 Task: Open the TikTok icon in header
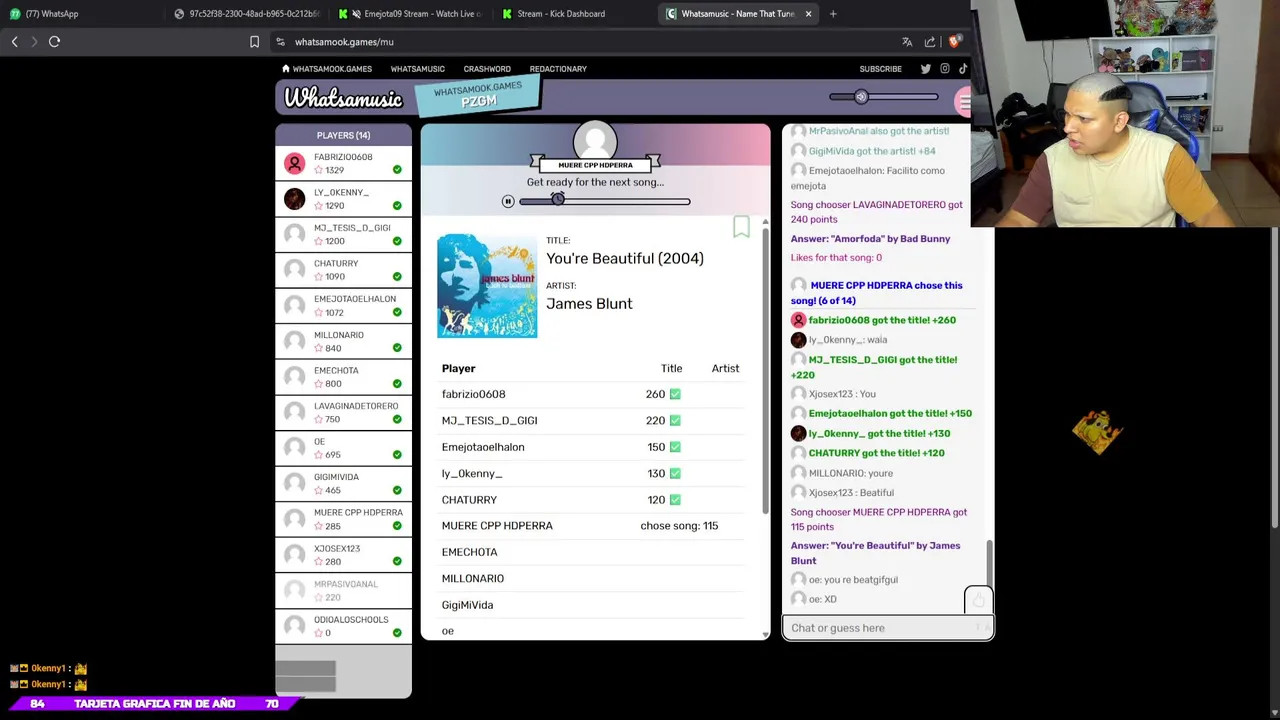tap(963, 69)
